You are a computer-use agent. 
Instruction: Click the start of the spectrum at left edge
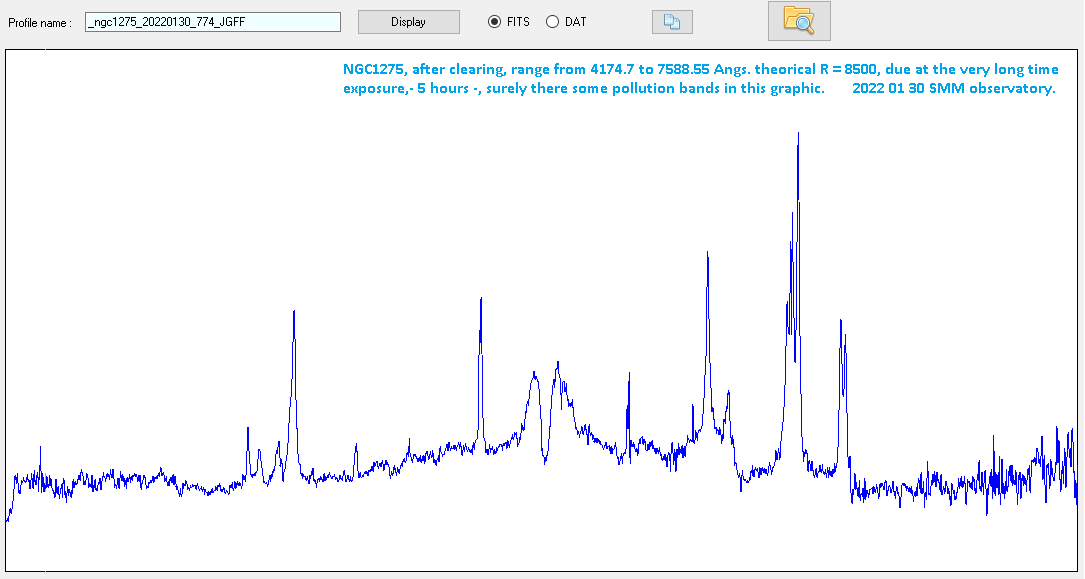(x=10, y=510)
